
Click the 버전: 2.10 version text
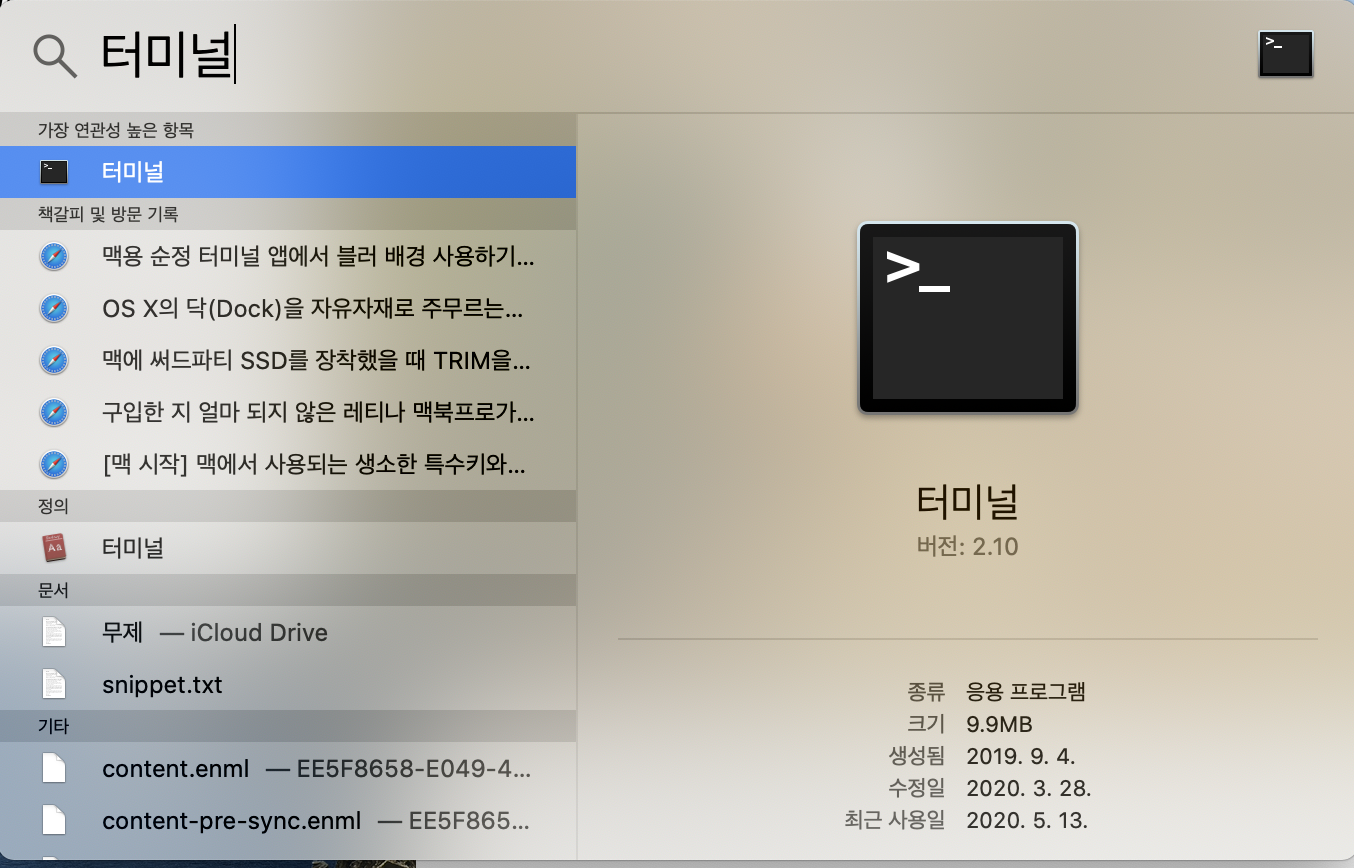(x=968, y=547)
